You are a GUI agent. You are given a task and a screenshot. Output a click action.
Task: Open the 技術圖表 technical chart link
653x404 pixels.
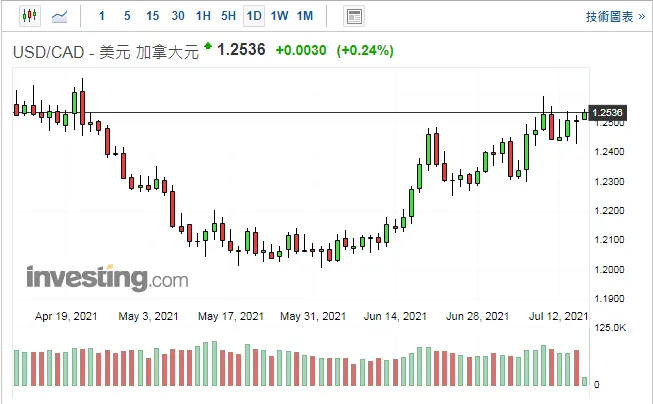(615, 17)
